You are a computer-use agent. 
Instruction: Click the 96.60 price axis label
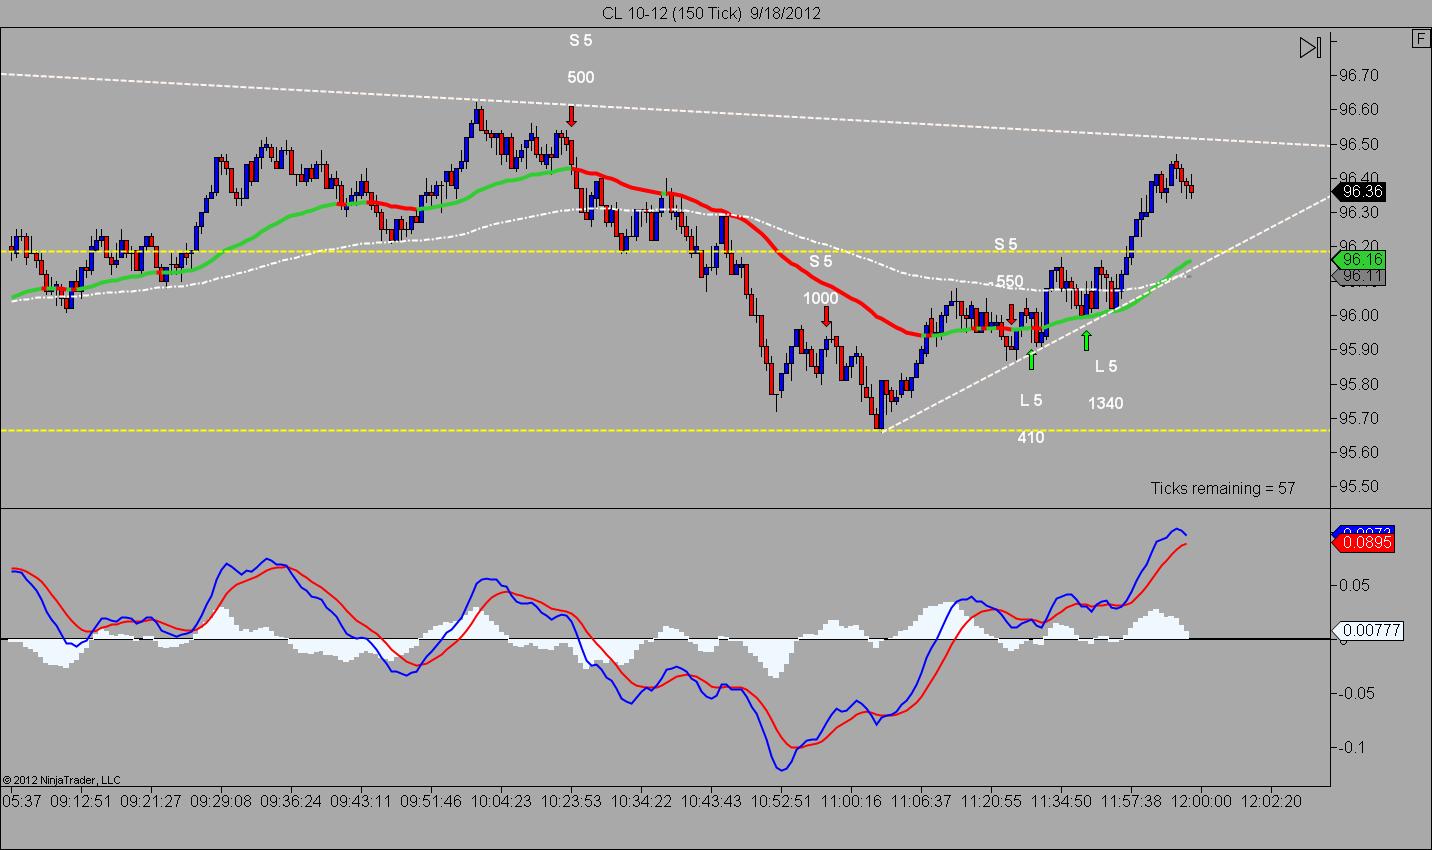[1358, 109]
